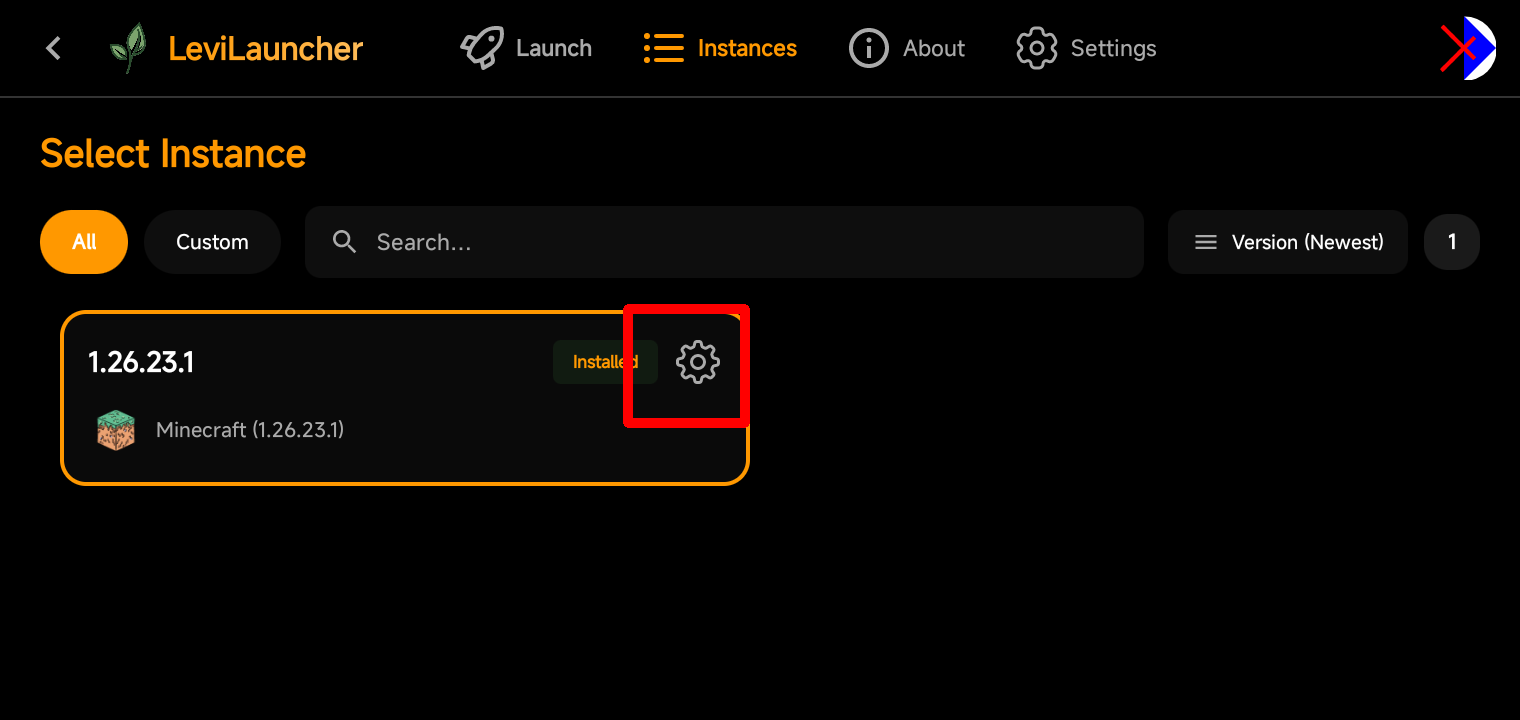
Task: Click the Search instances field
Action: (x=724, y=242)
